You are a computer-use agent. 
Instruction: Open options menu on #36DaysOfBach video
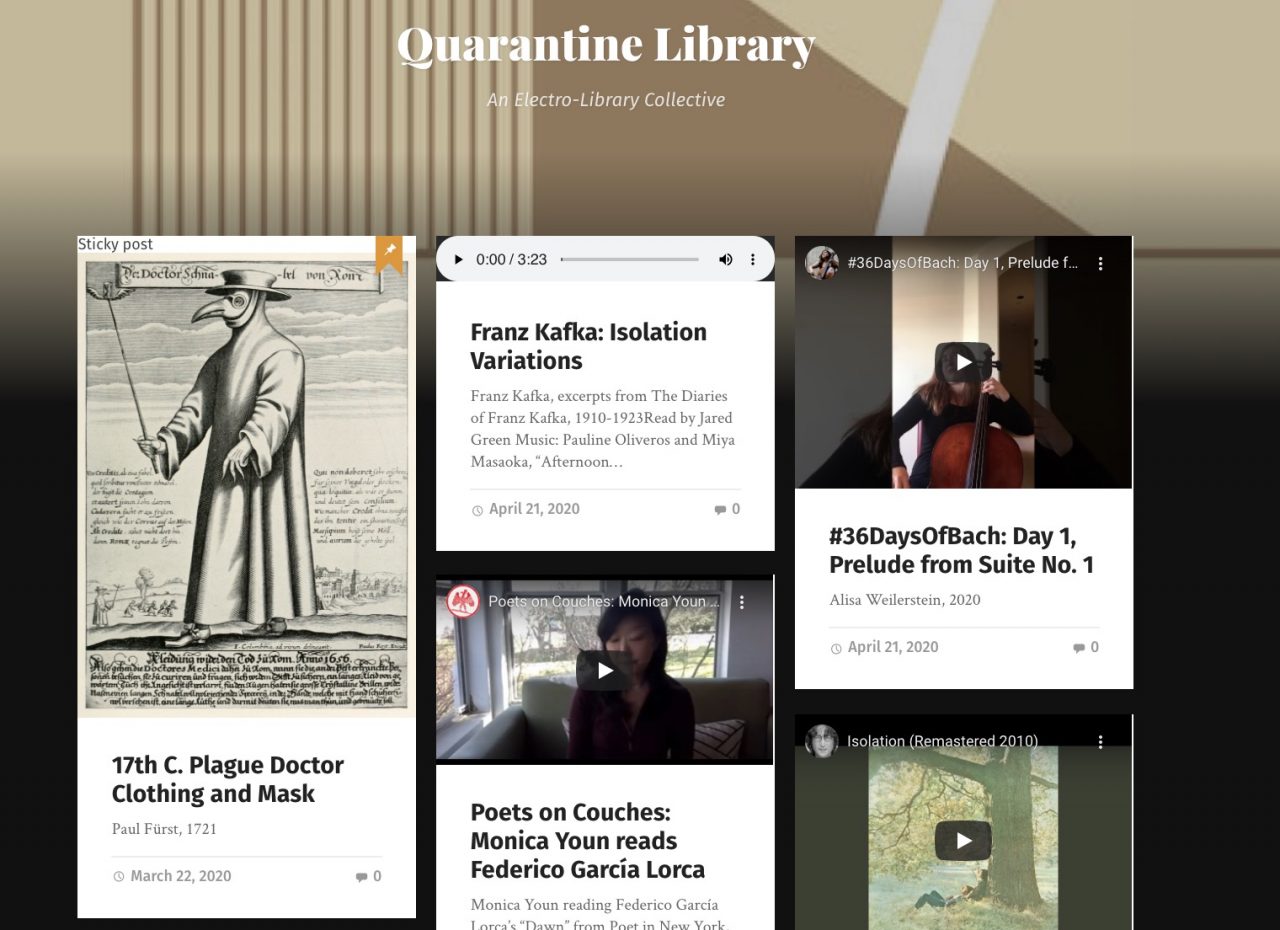point(1100,263)
